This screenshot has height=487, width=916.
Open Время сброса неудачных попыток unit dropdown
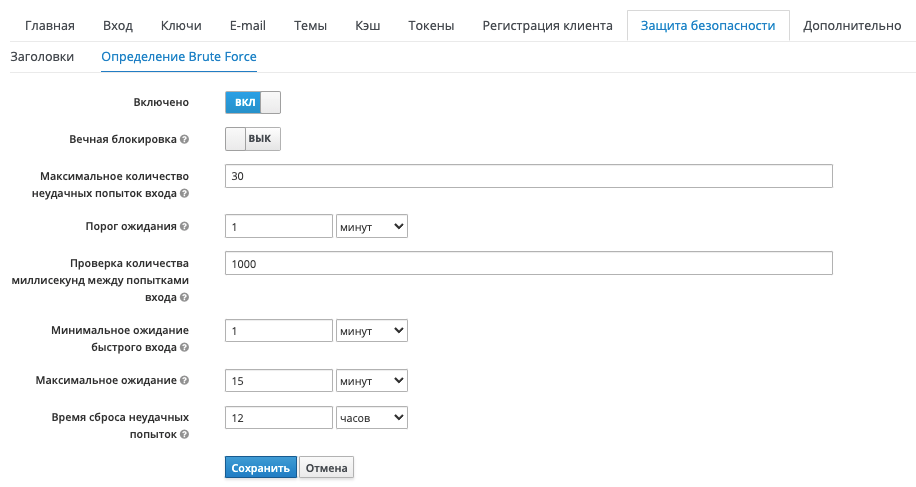pyautogui.click(x=372, y=417)
